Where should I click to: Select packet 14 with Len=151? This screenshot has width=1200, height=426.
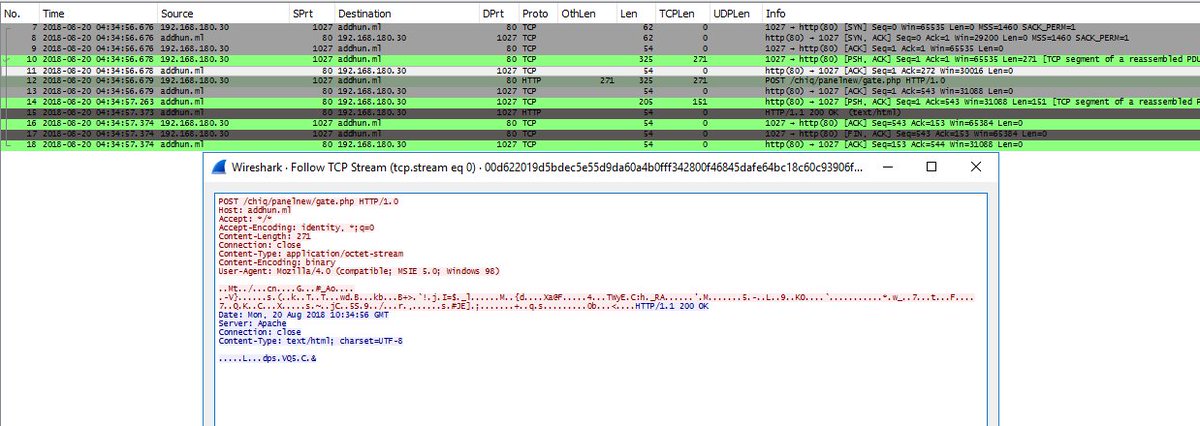click(x=600, y=101)
